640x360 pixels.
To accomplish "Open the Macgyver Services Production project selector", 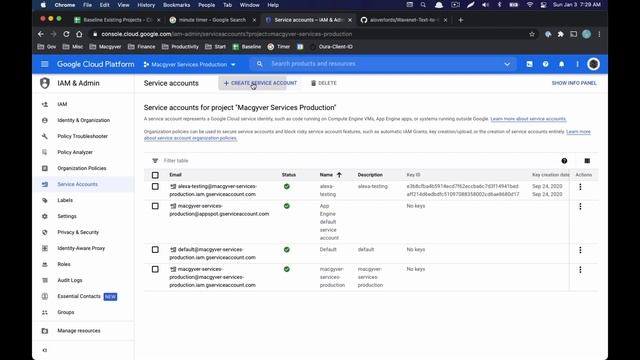I will click(189, 64).
